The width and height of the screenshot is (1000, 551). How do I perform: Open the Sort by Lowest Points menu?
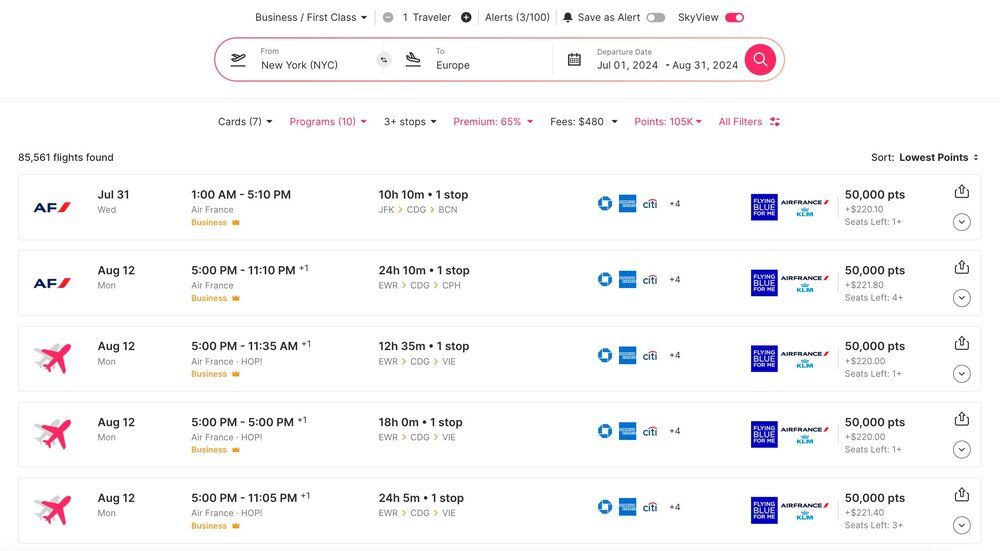point(938,157)
